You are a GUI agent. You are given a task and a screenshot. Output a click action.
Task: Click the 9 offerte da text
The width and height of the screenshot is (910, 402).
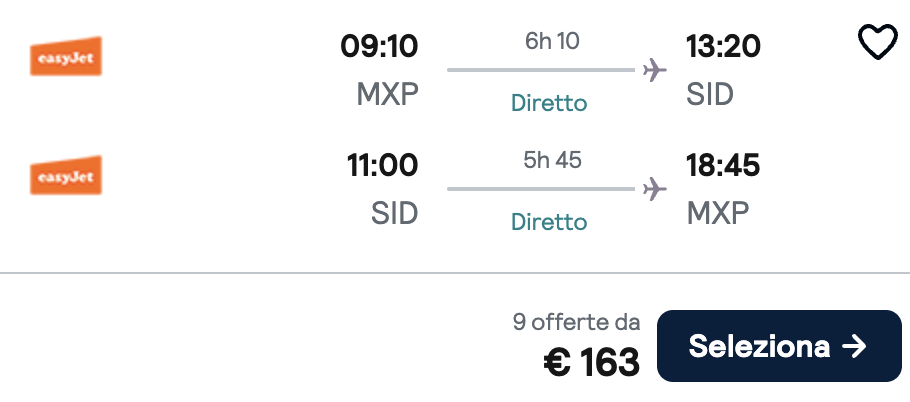[x=576, y=322]
